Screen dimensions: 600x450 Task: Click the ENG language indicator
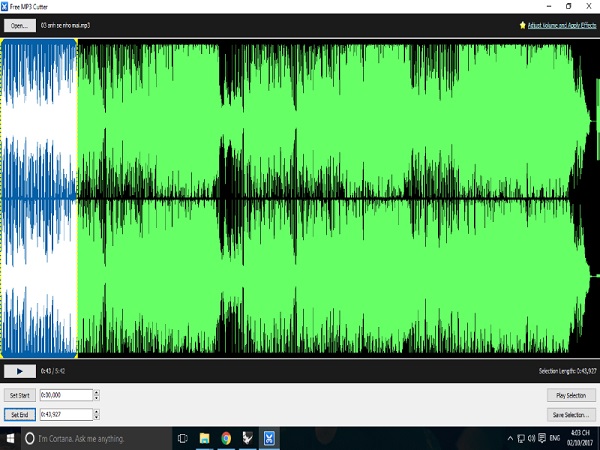[555, 438]
